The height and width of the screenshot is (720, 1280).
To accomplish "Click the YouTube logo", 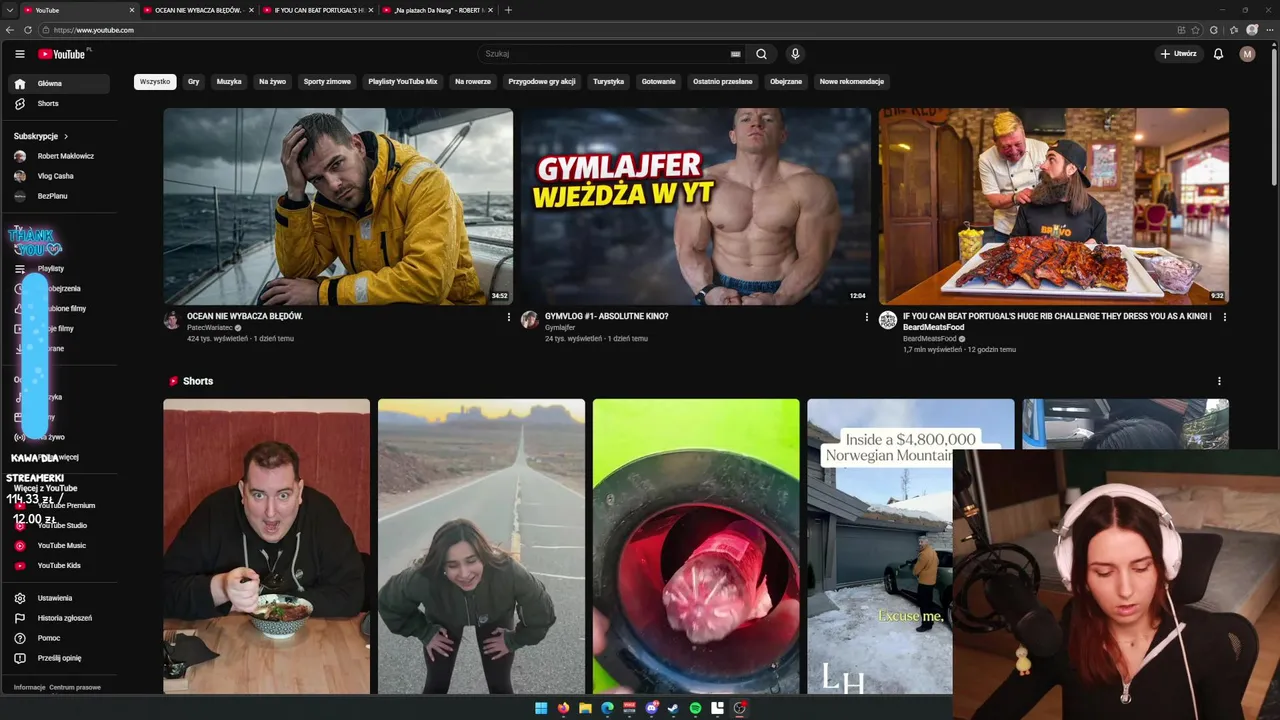I will click(62, 54).
